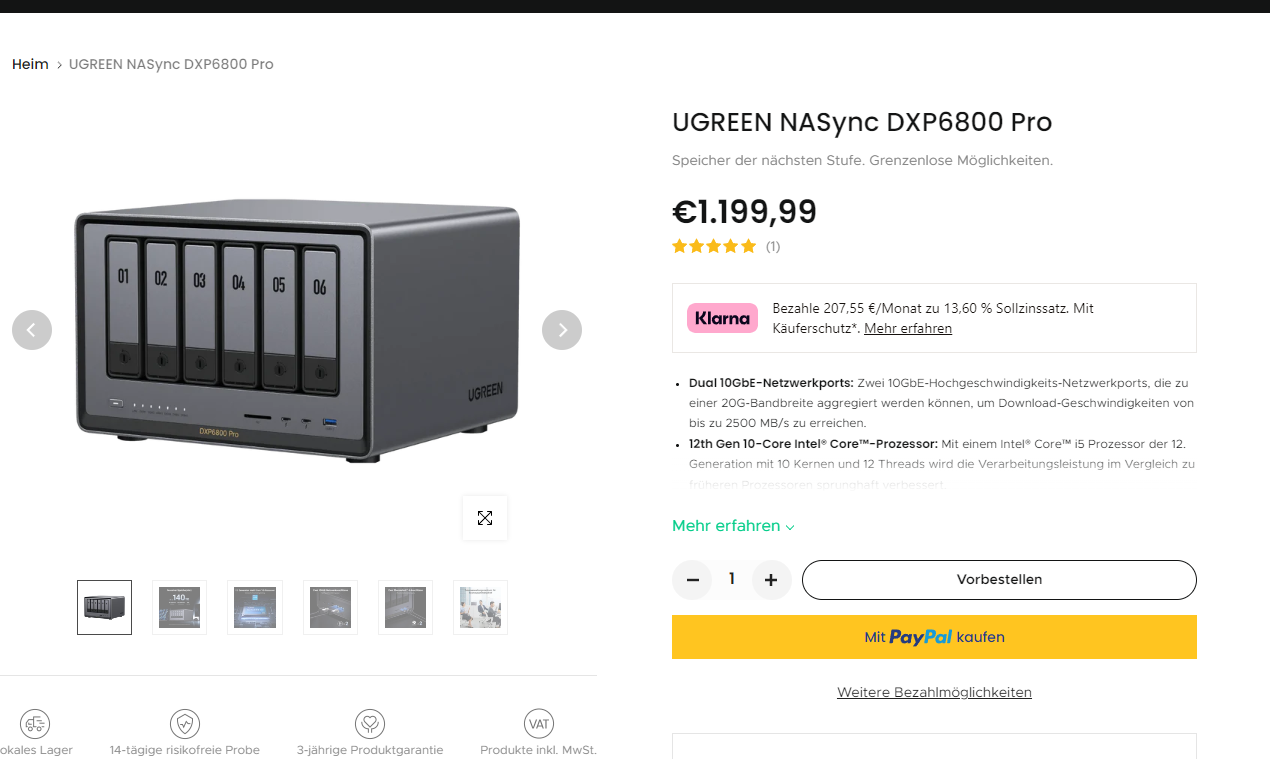Open fullscreen product image zoom
This screenshot has height=759, width=1270.
(485, 518)
